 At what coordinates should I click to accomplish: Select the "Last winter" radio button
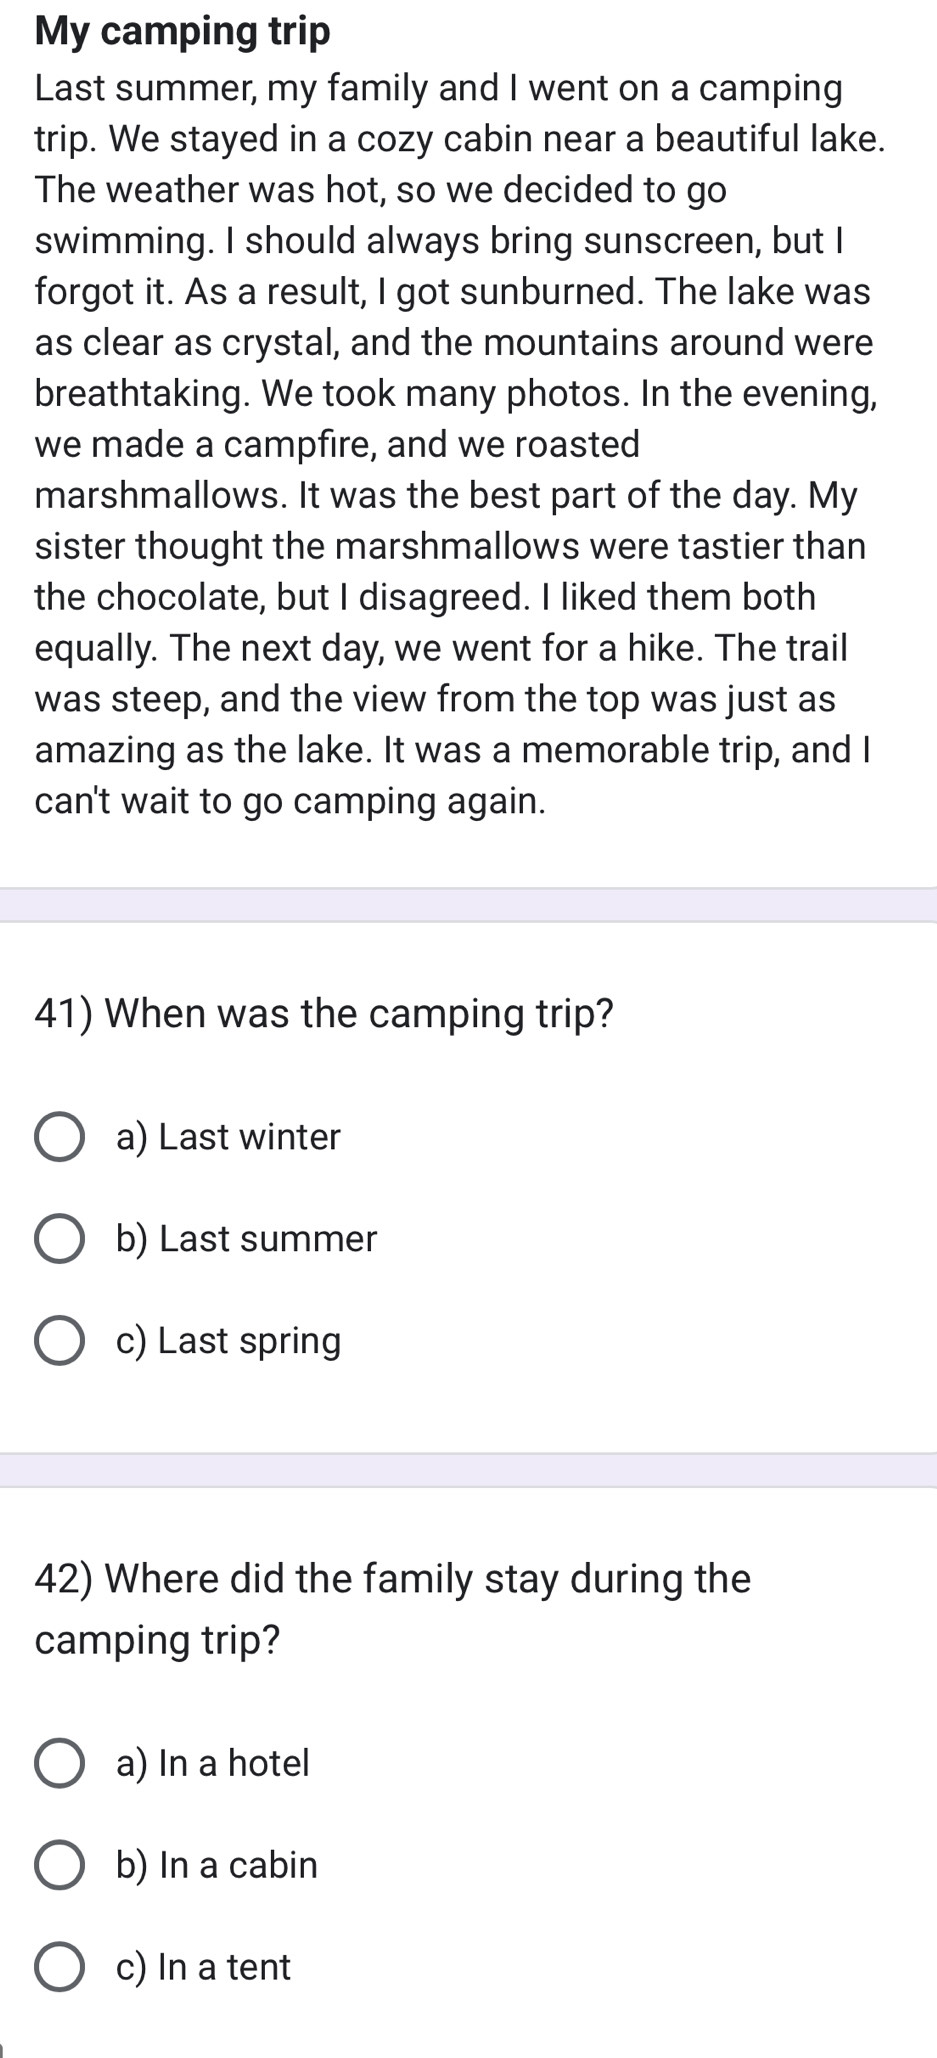click(59, 1137)
